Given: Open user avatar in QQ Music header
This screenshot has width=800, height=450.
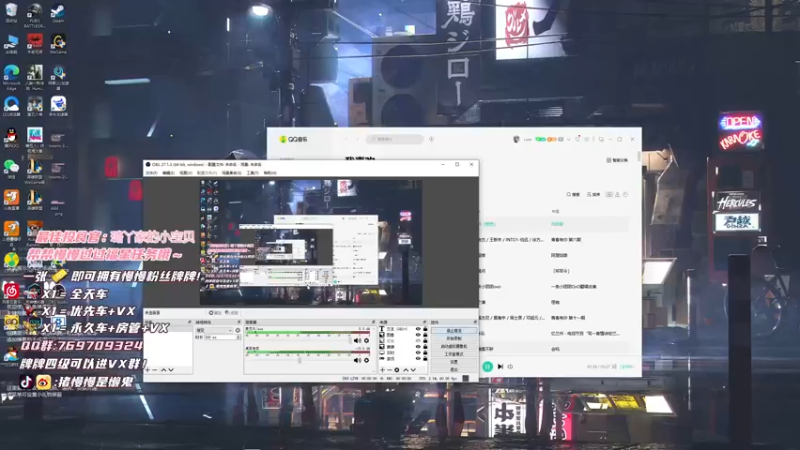Looking at the screenshot, I should point(516,139).
